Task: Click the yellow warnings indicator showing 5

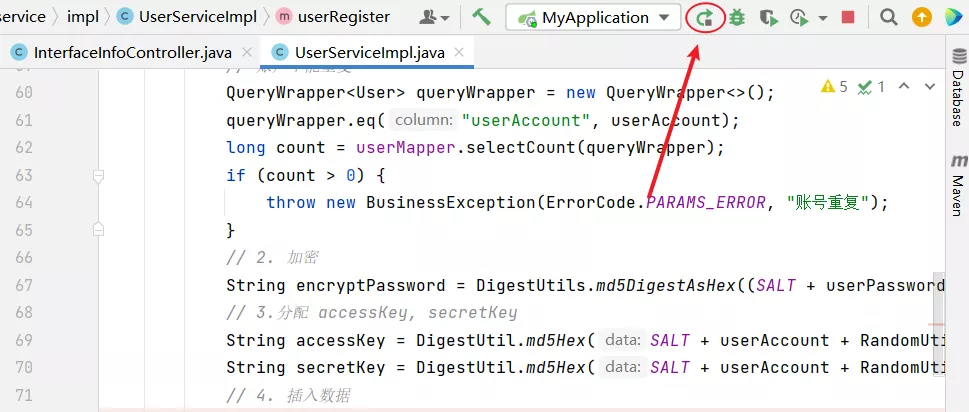Action: click(834, 86)
